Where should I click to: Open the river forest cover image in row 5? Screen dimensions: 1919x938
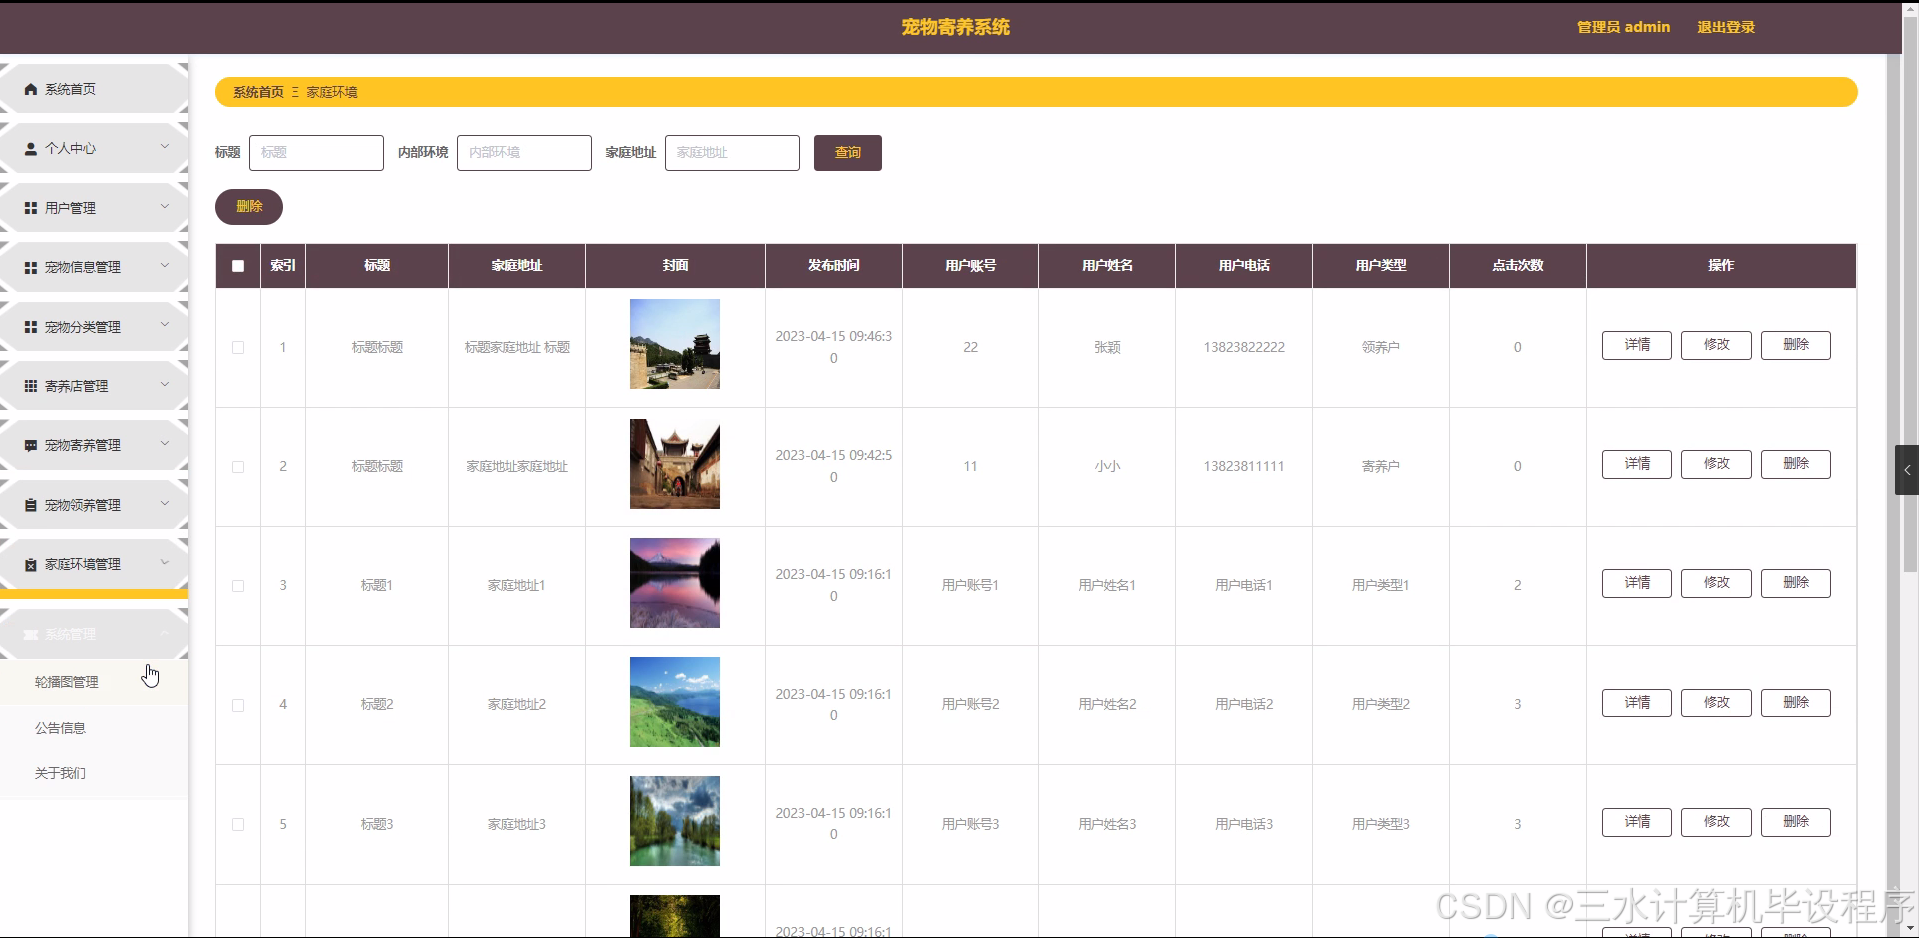[x=675, y=821]
